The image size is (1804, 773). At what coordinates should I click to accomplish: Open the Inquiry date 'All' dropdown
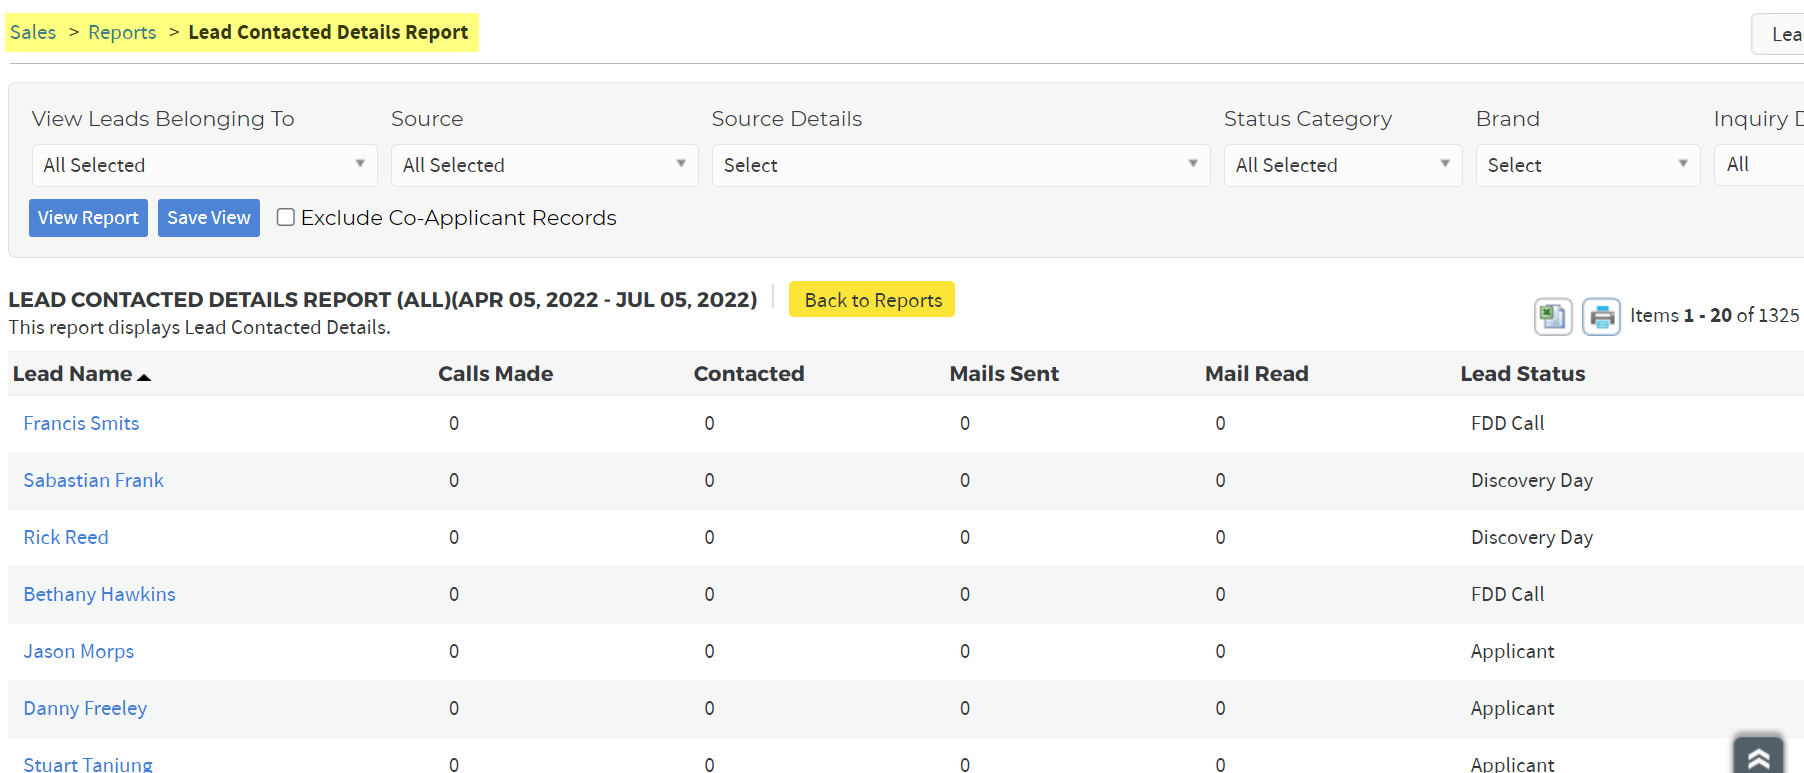pyautogui.click(x=1759, y=165)
